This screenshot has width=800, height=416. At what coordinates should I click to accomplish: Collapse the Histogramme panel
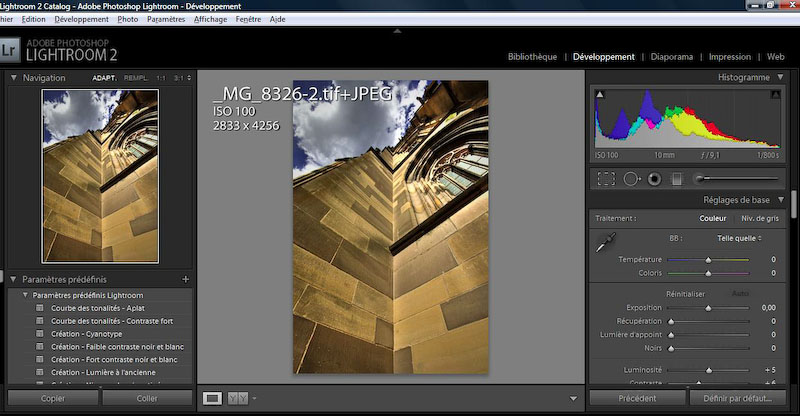781,77
